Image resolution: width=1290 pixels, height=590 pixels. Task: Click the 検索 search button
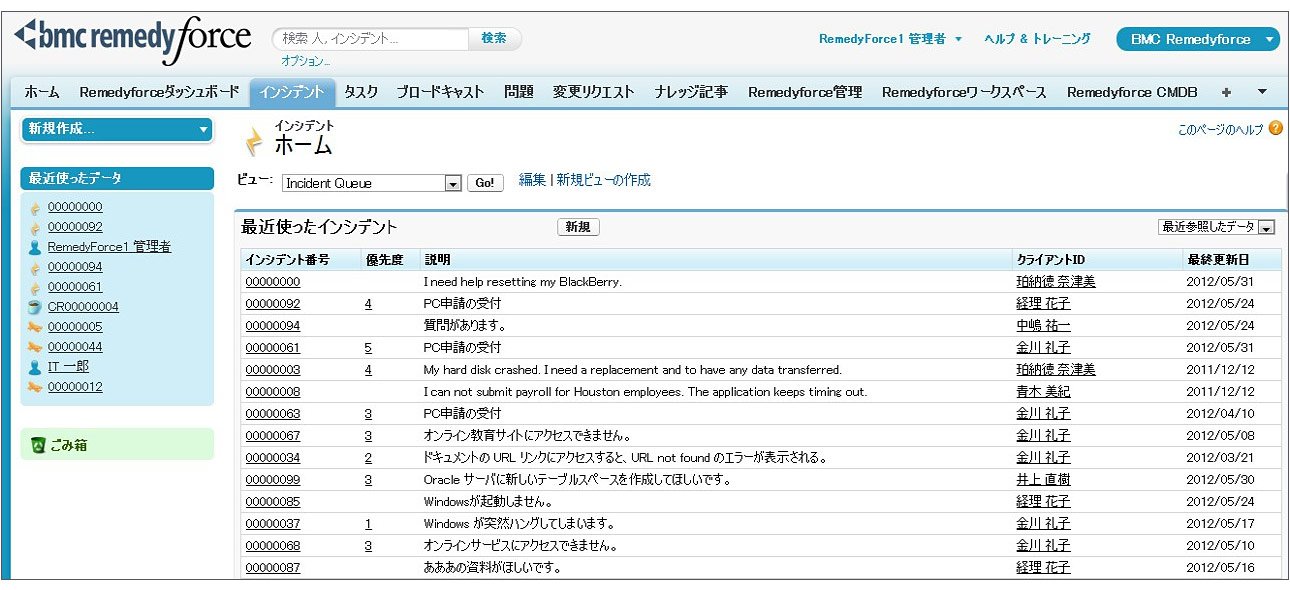pos(494,38)
